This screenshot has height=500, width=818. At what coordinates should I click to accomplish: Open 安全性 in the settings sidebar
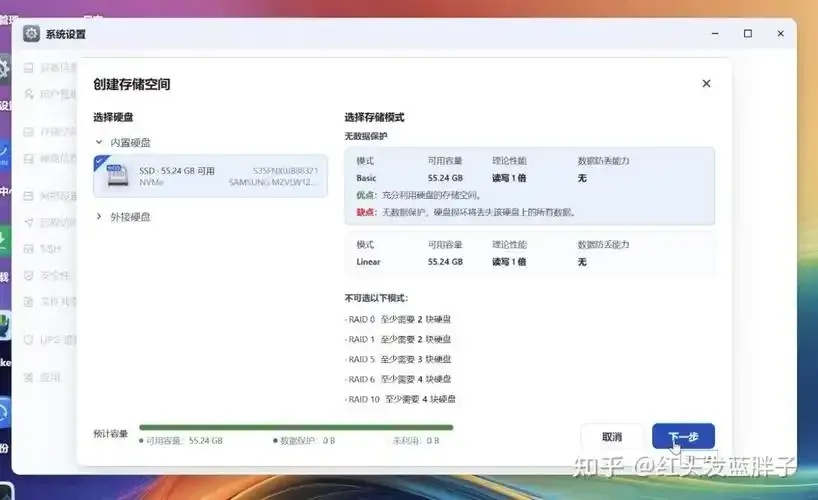(47, 275)
